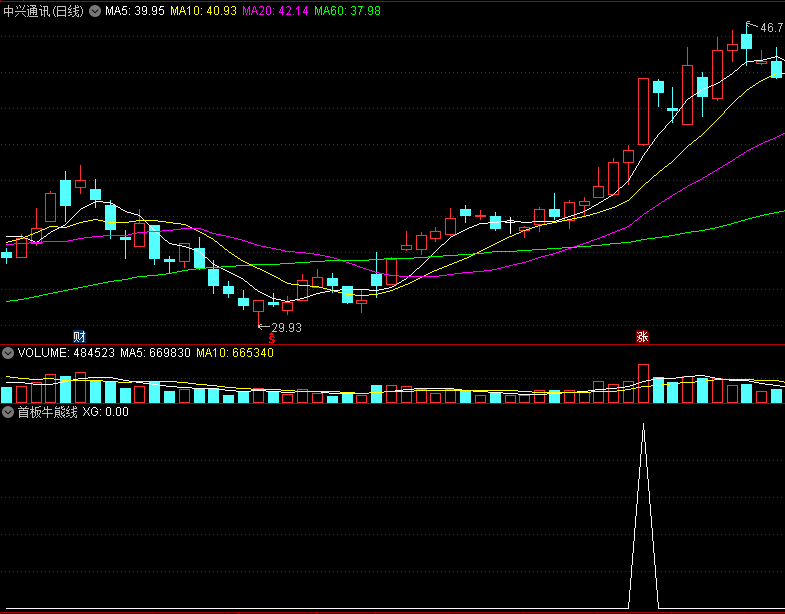Click the 46.7 high price annotation
785x614 pixels.
point(771,28)
